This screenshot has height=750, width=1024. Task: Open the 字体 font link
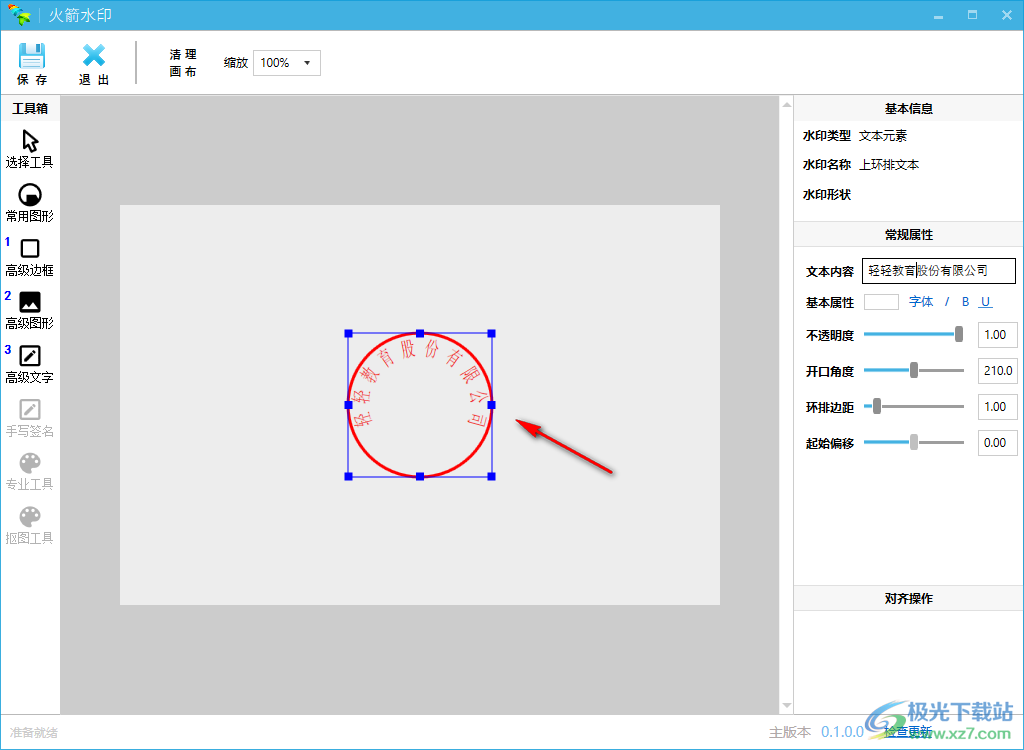point(921,302)
